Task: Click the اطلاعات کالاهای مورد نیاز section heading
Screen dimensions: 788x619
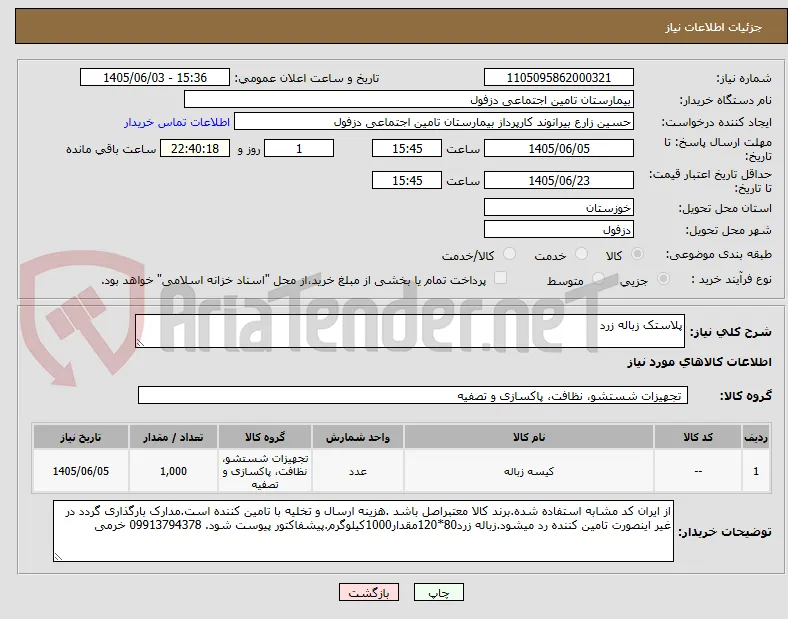Action: pyautogui.click(x=699, y=362)
